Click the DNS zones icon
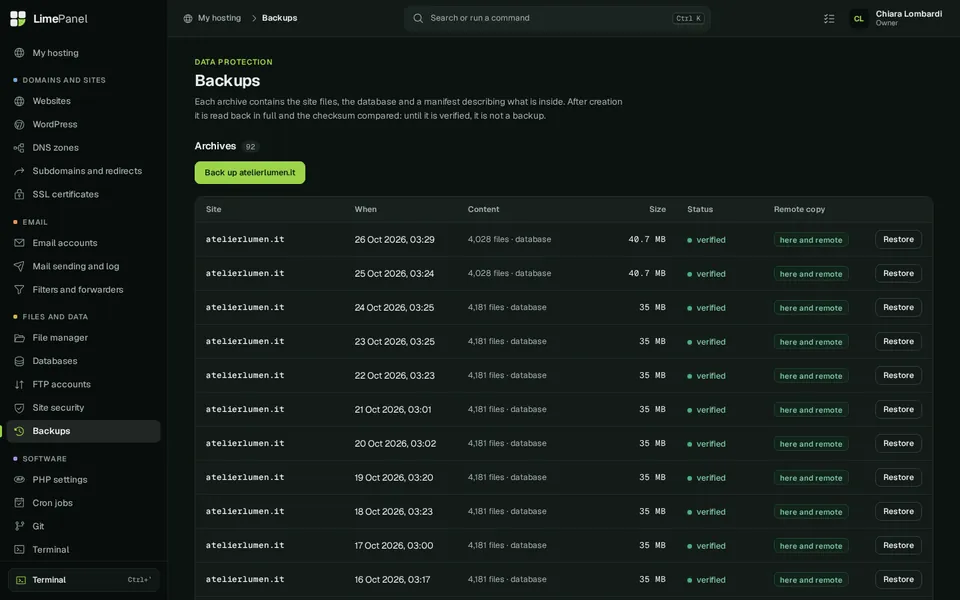The width and height of the screenshot is (960, 600). click(20, 148)
